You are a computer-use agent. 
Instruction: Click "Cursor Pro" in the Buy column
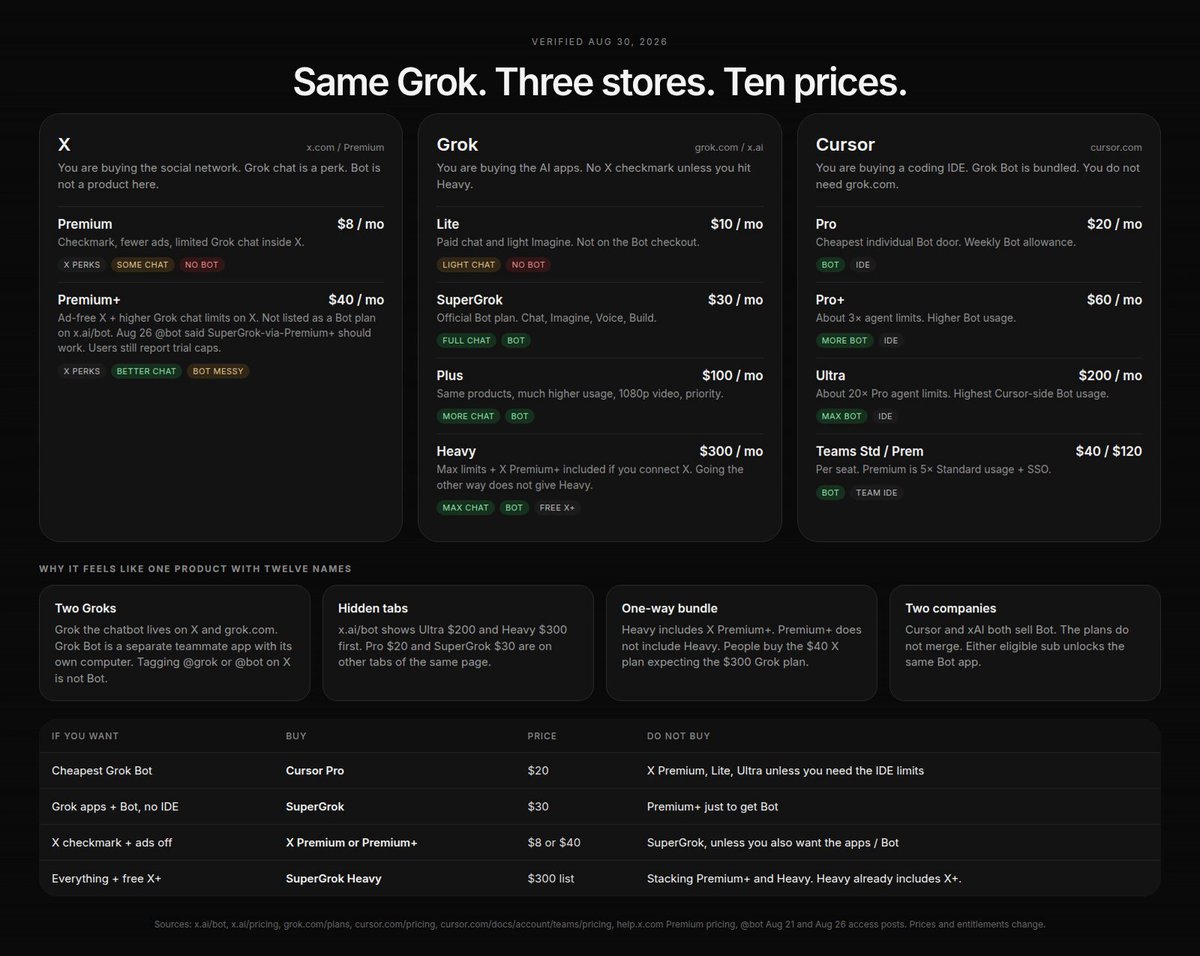315,771
